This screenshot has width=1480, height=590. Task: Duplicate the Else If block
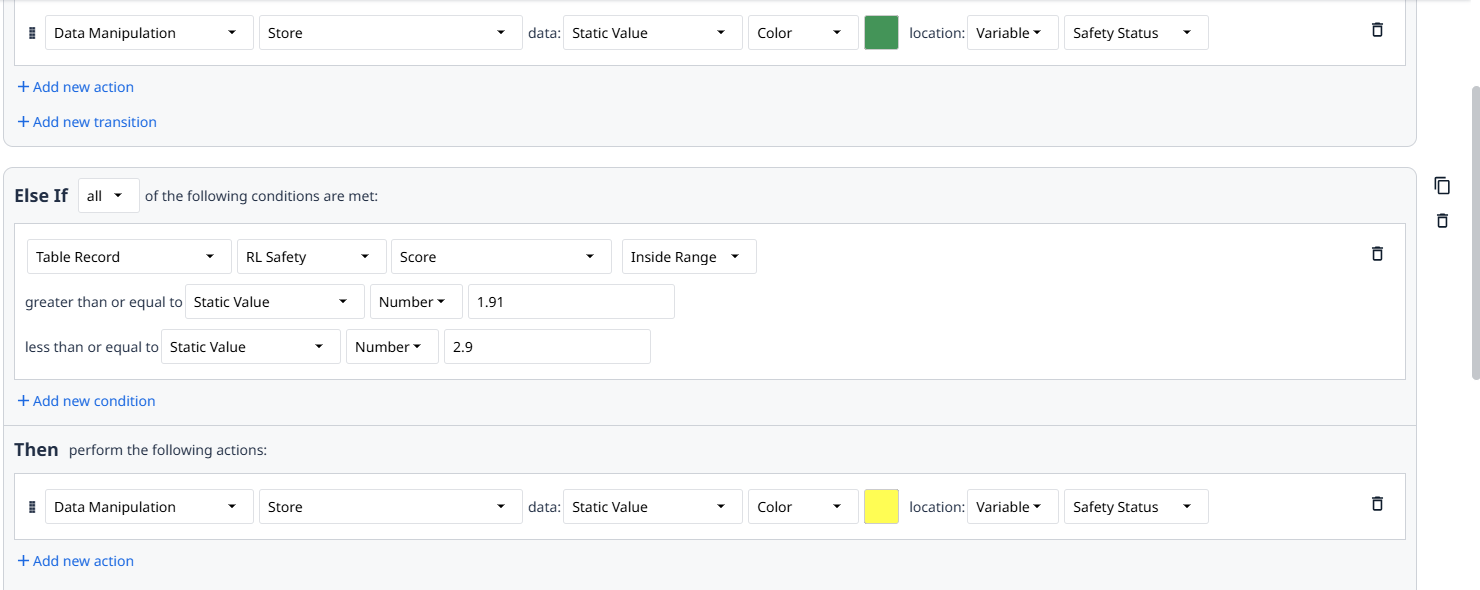[x=1442, y=186]
